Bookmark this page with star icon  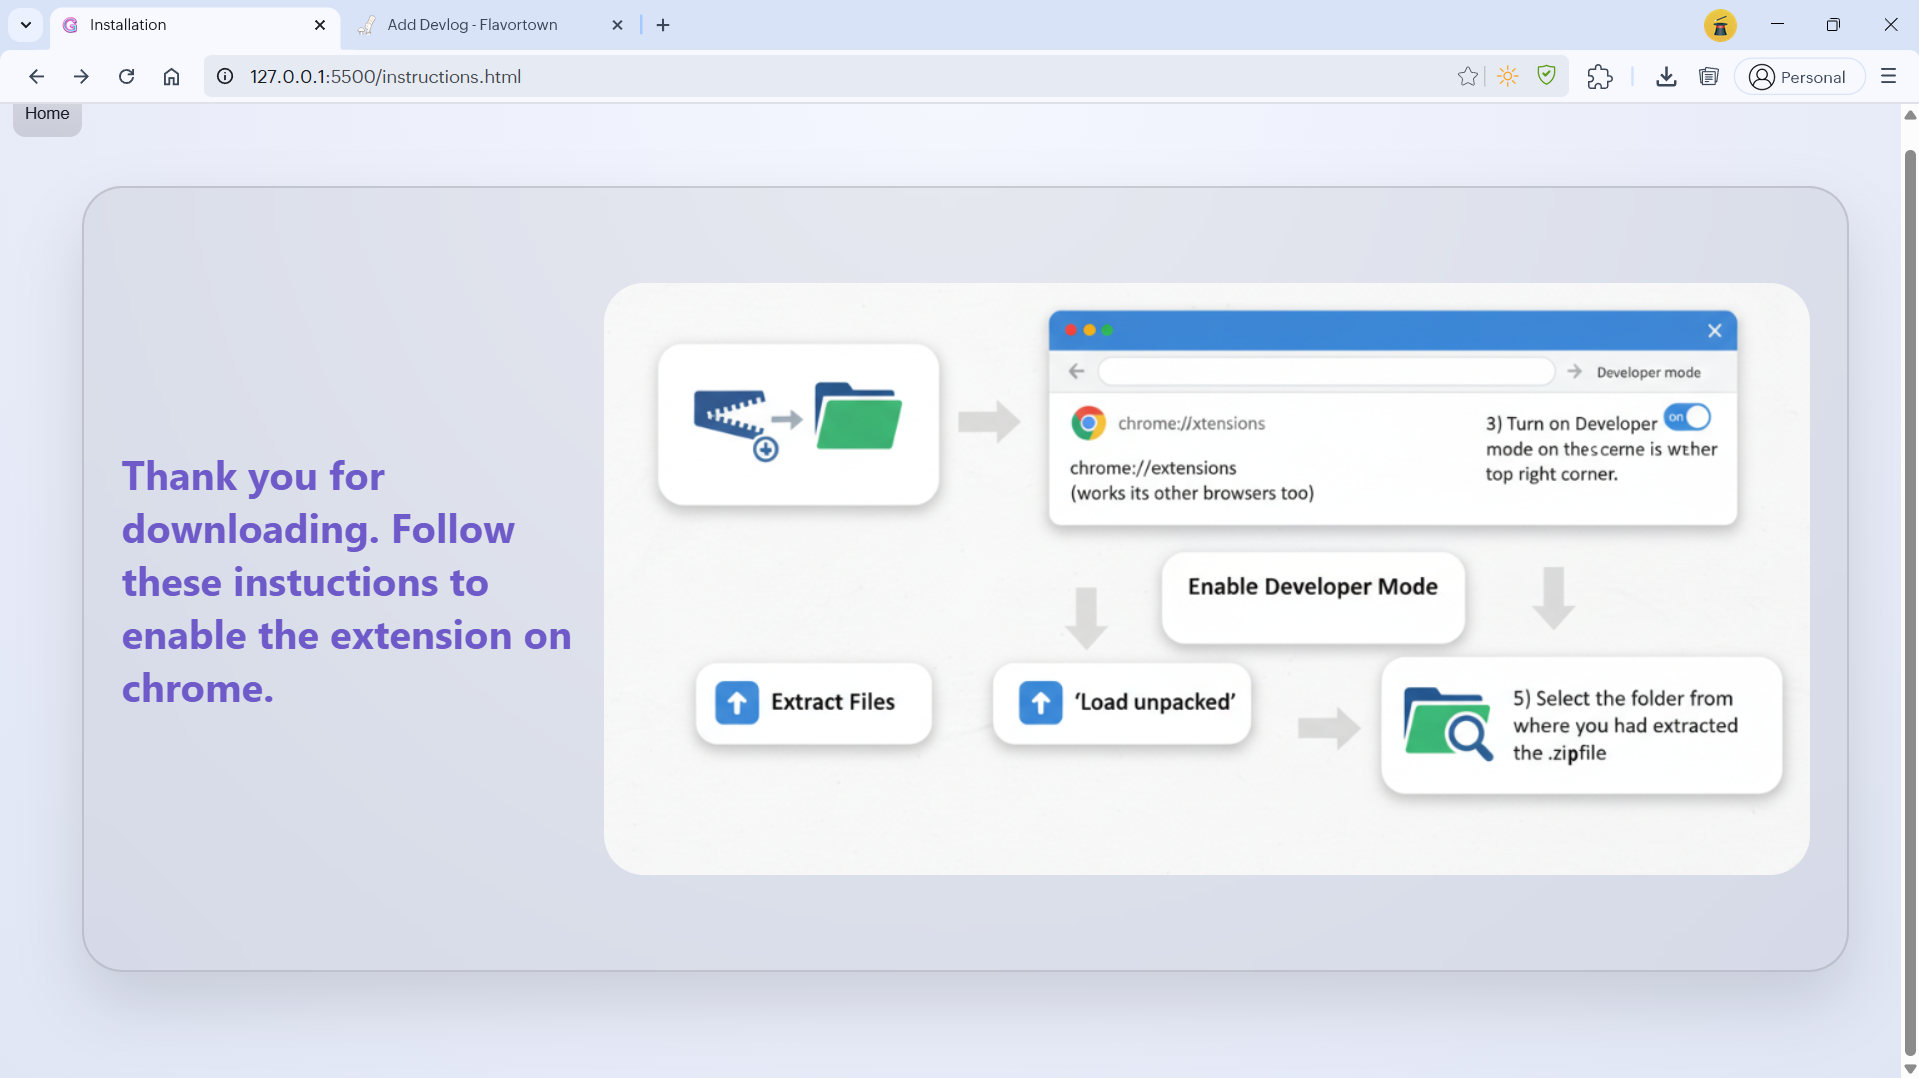1467,77
